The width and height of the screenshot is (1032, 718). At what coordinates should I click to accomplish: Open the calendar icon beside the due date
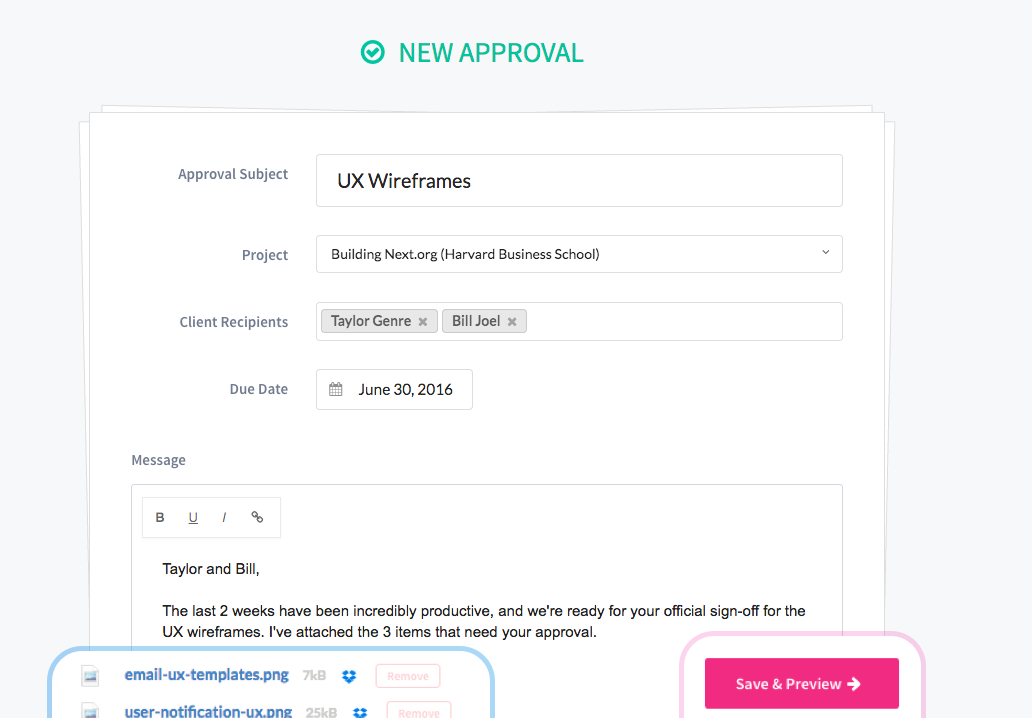(x=335, y=389)
